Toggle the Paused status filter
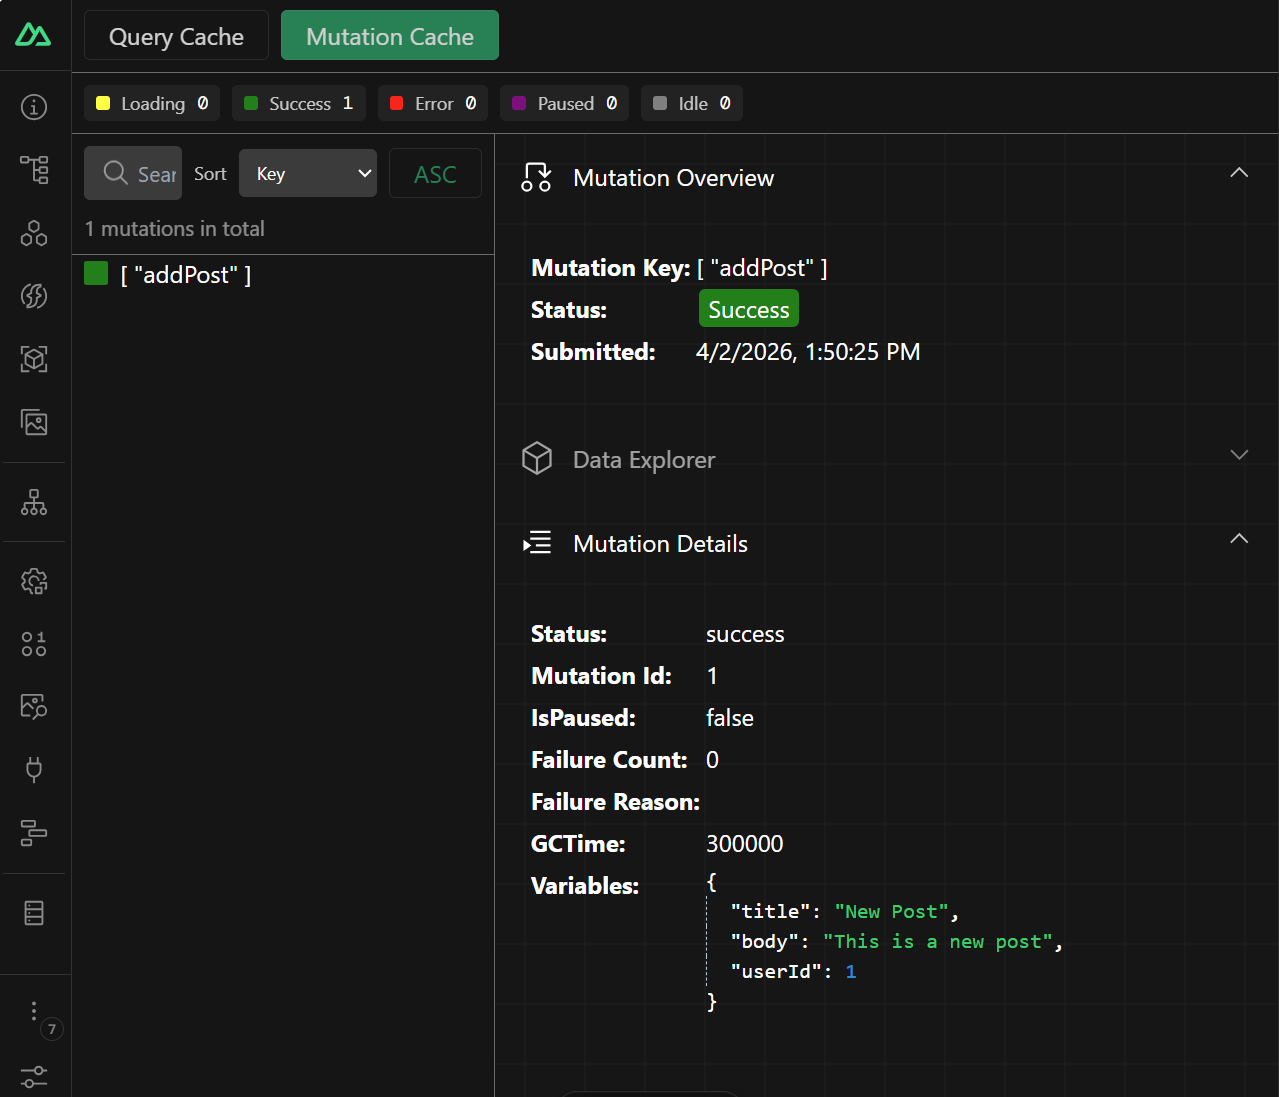1279x1097 pixels. point(564,103)
